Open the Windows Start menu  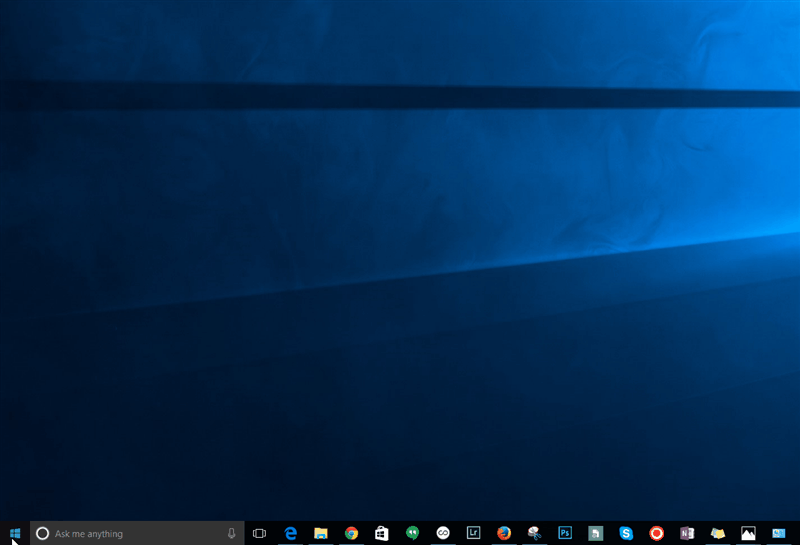pyautogui.click(x=15, y=533)
